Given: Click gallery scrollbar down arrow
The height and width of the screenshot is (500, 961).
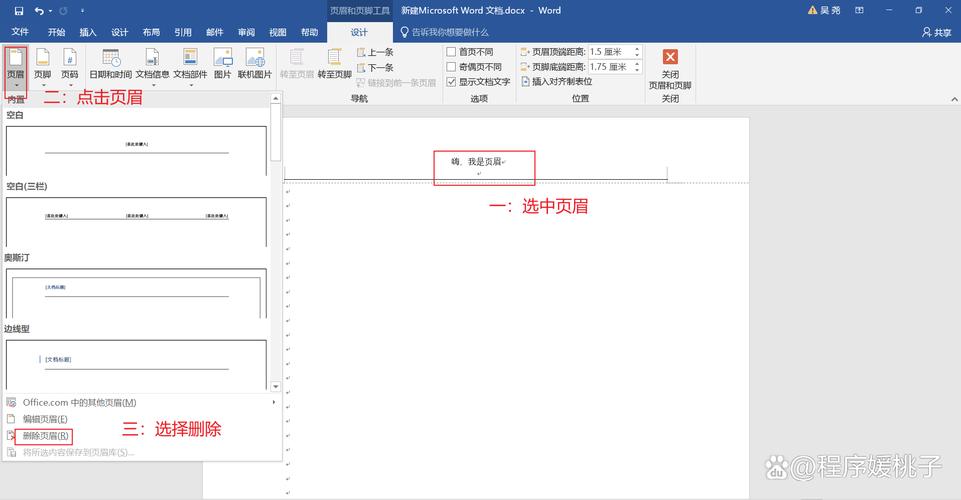Looking at the screenshot, I should (275, 387).
